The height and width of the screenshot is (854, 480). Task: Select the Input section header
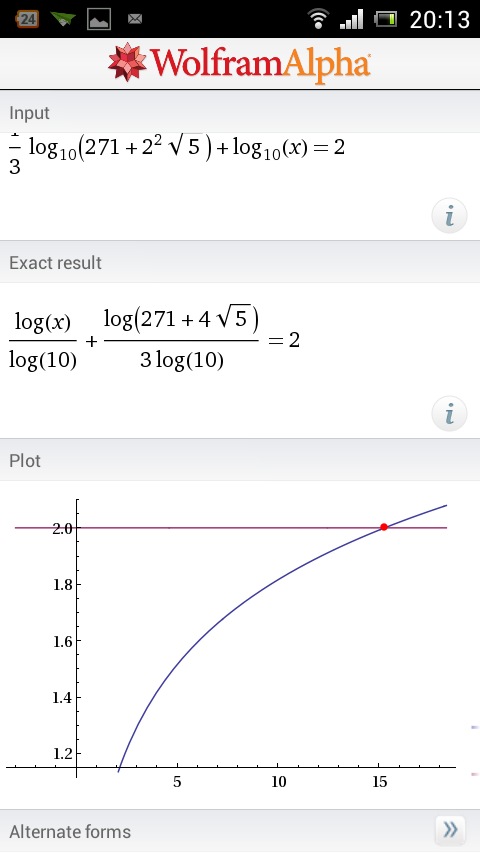click(240, 112)
